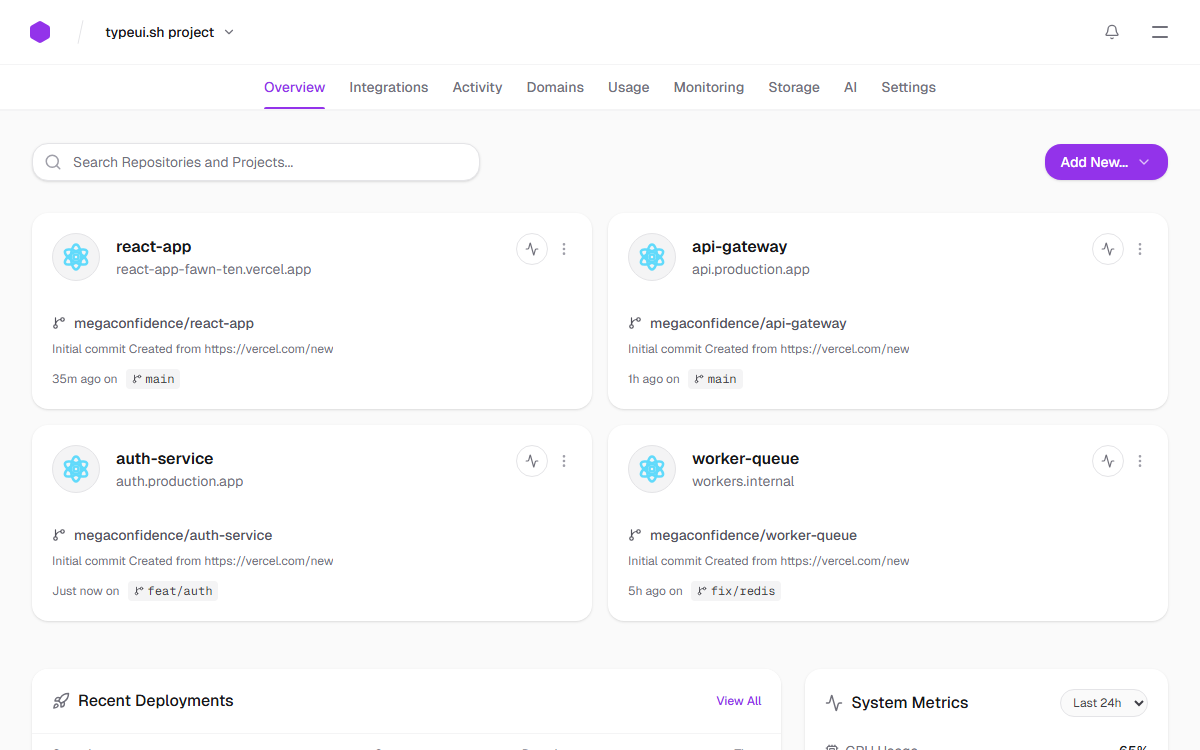Open activity graph for worker-queue
1200x750 pixels.
[1108, 461]
